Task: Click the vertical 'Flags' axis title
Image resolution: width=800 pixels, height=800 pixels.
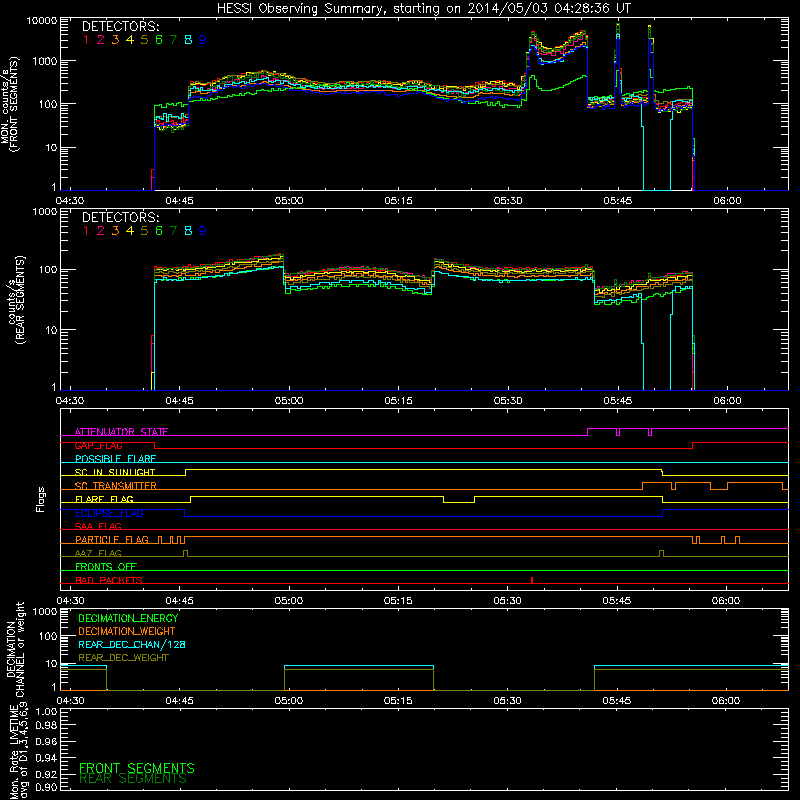Action: click(x=41, y=499)
